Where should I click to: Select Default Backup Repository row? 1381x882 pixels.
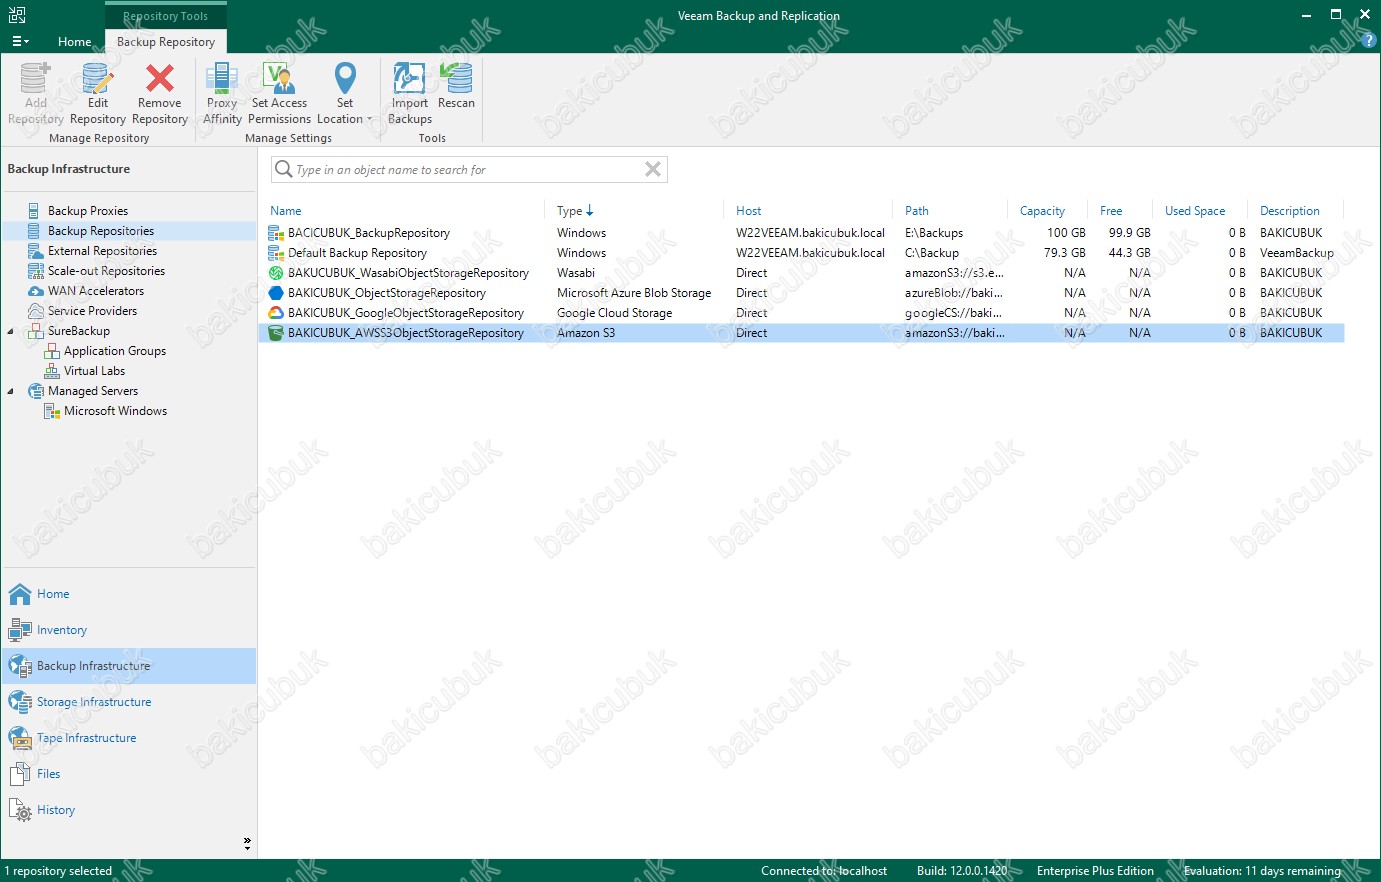801,253
